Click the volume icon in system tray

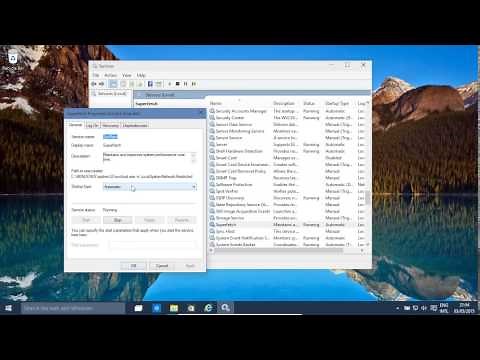(x=424, y=308)
